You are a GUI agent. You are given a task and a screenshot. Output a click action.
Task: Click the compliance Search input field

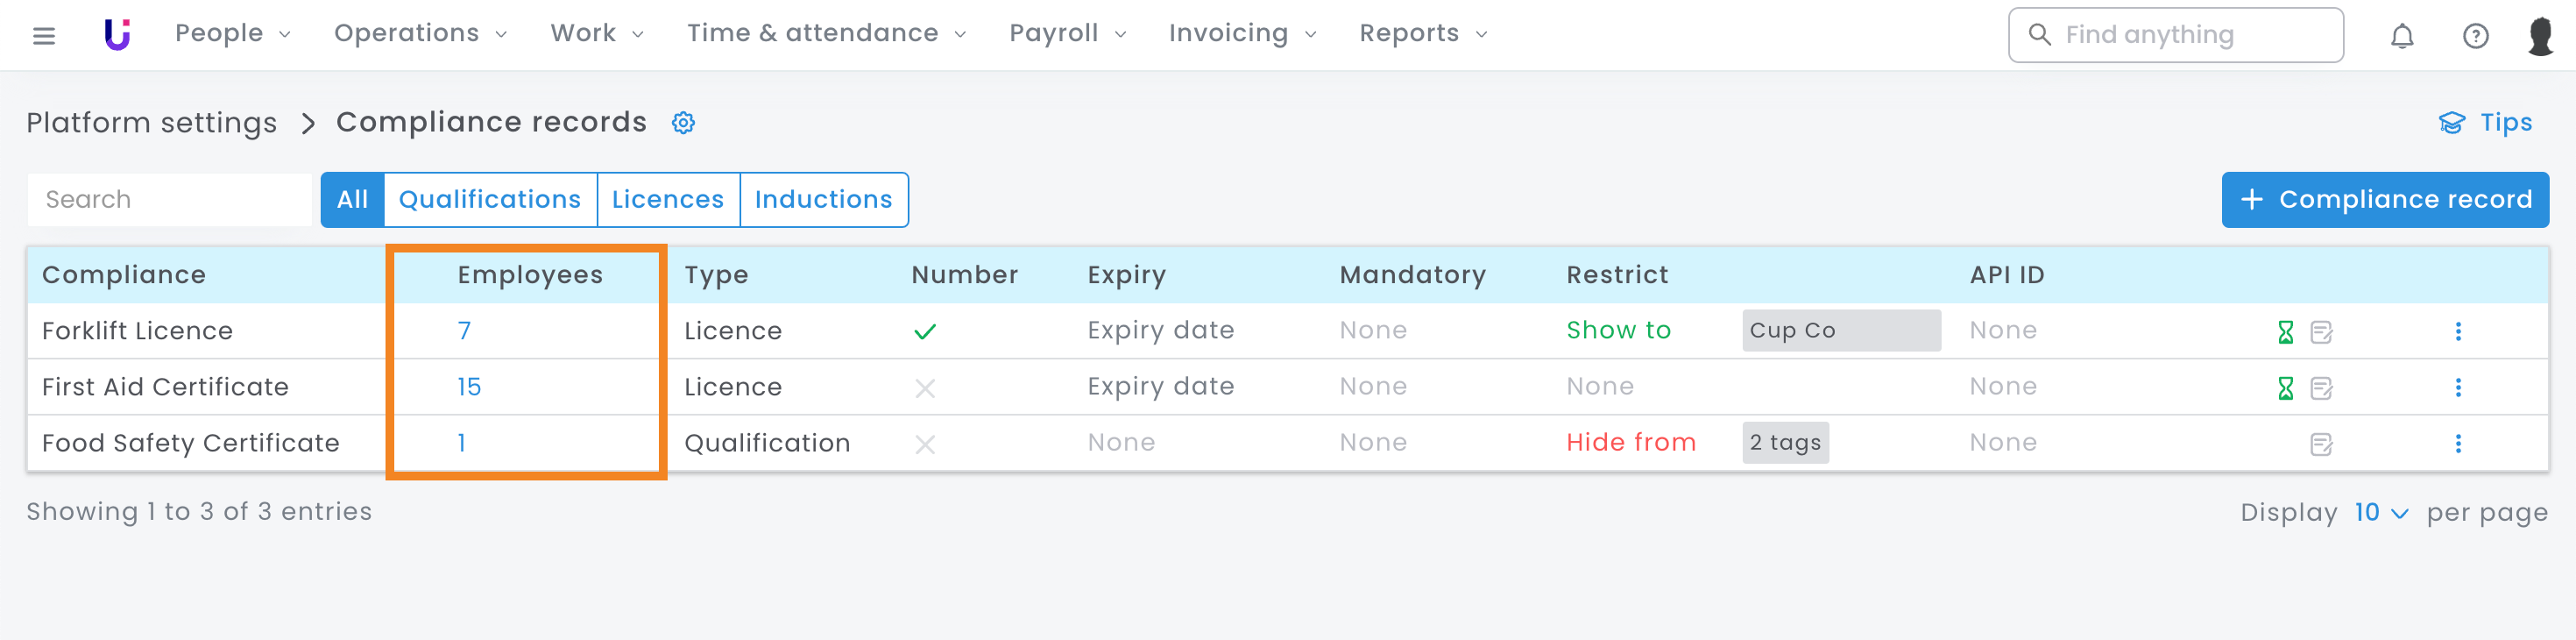[170, 200]
